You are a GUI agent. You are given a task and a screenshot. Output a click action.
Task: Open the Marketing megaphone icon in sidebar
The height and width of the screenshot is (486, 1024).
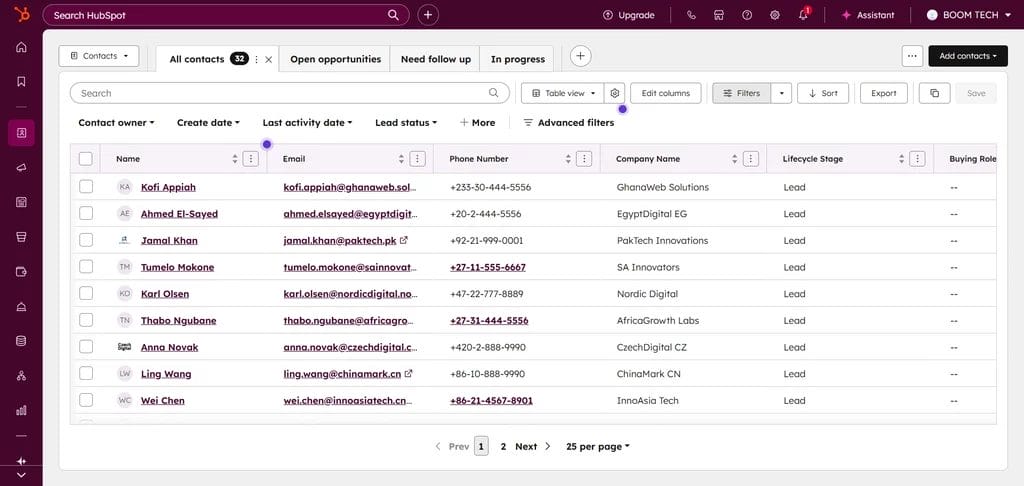pyautogui.click(x=21, y=168)
